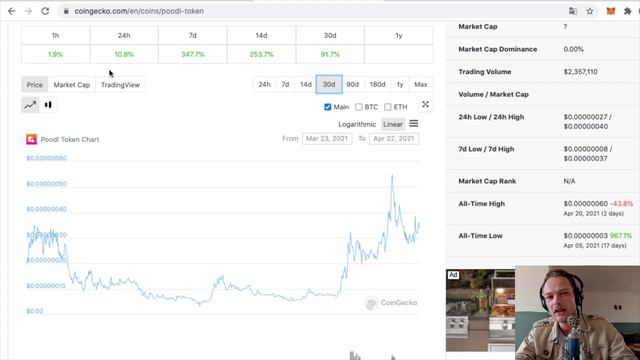Click the All-Time High row label
The image size is (640, 360).
(x=482, y=204)
